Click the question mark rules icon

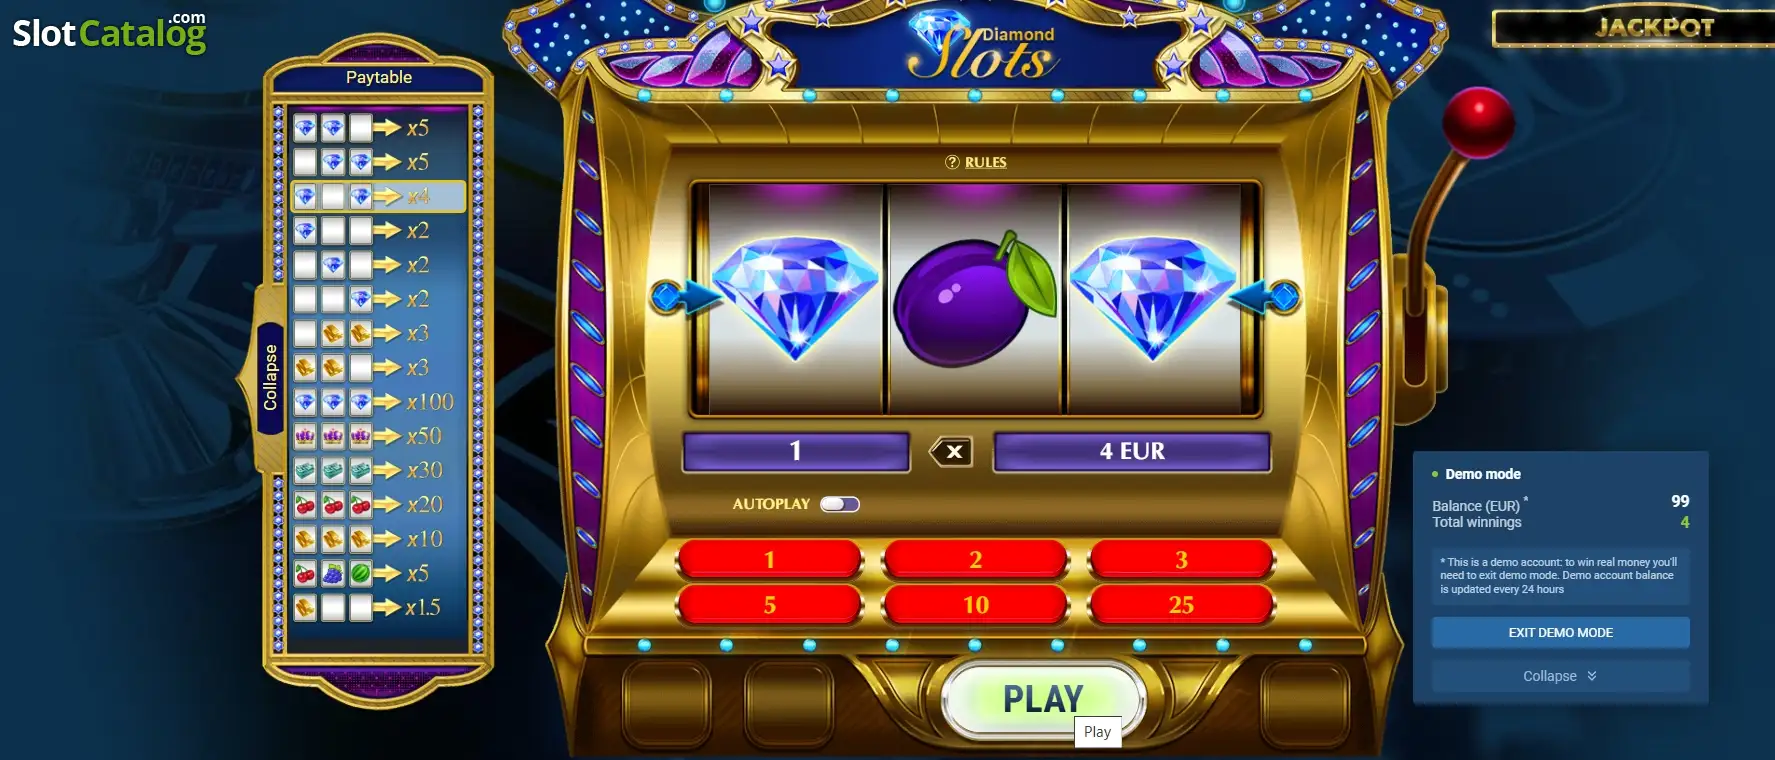[x=952, y=162]
